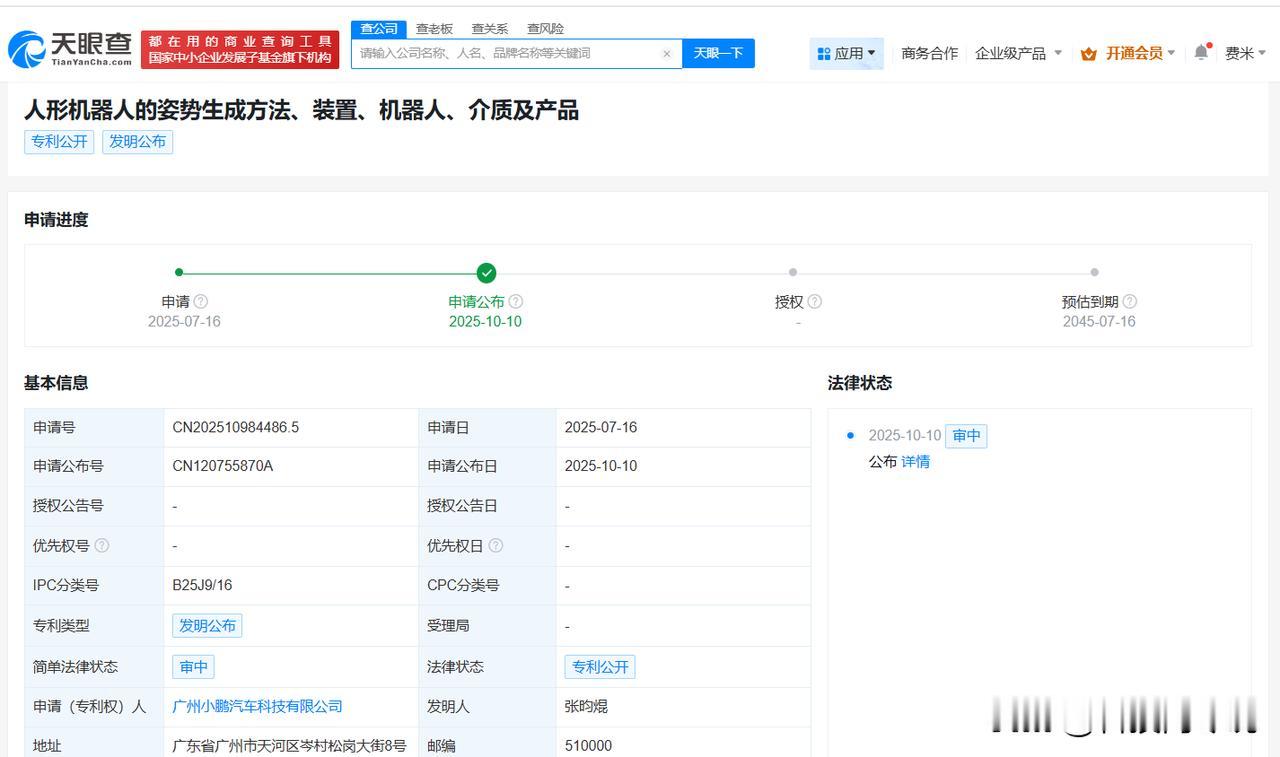Viewport: 1280px width, 757px height.
Task: Click help icon next to 优先权日
Action: pyautogui.click(x=496, y=546)
